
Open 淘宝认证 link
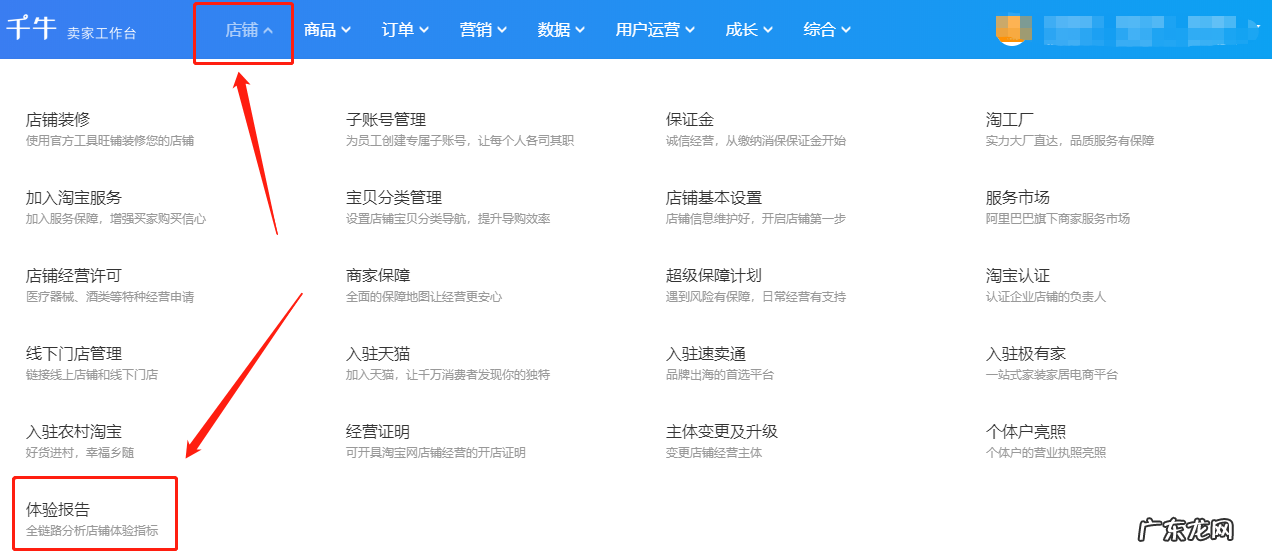click(1018, 275)
